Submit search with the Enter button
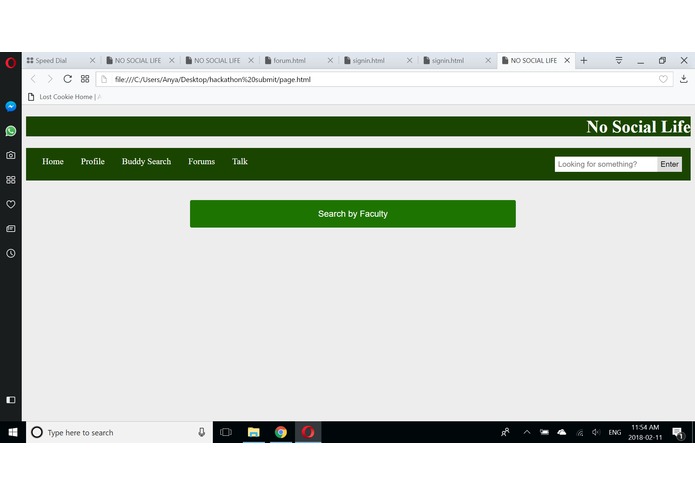The width and height of the screenshot is (695, 494). pos(669,164)
